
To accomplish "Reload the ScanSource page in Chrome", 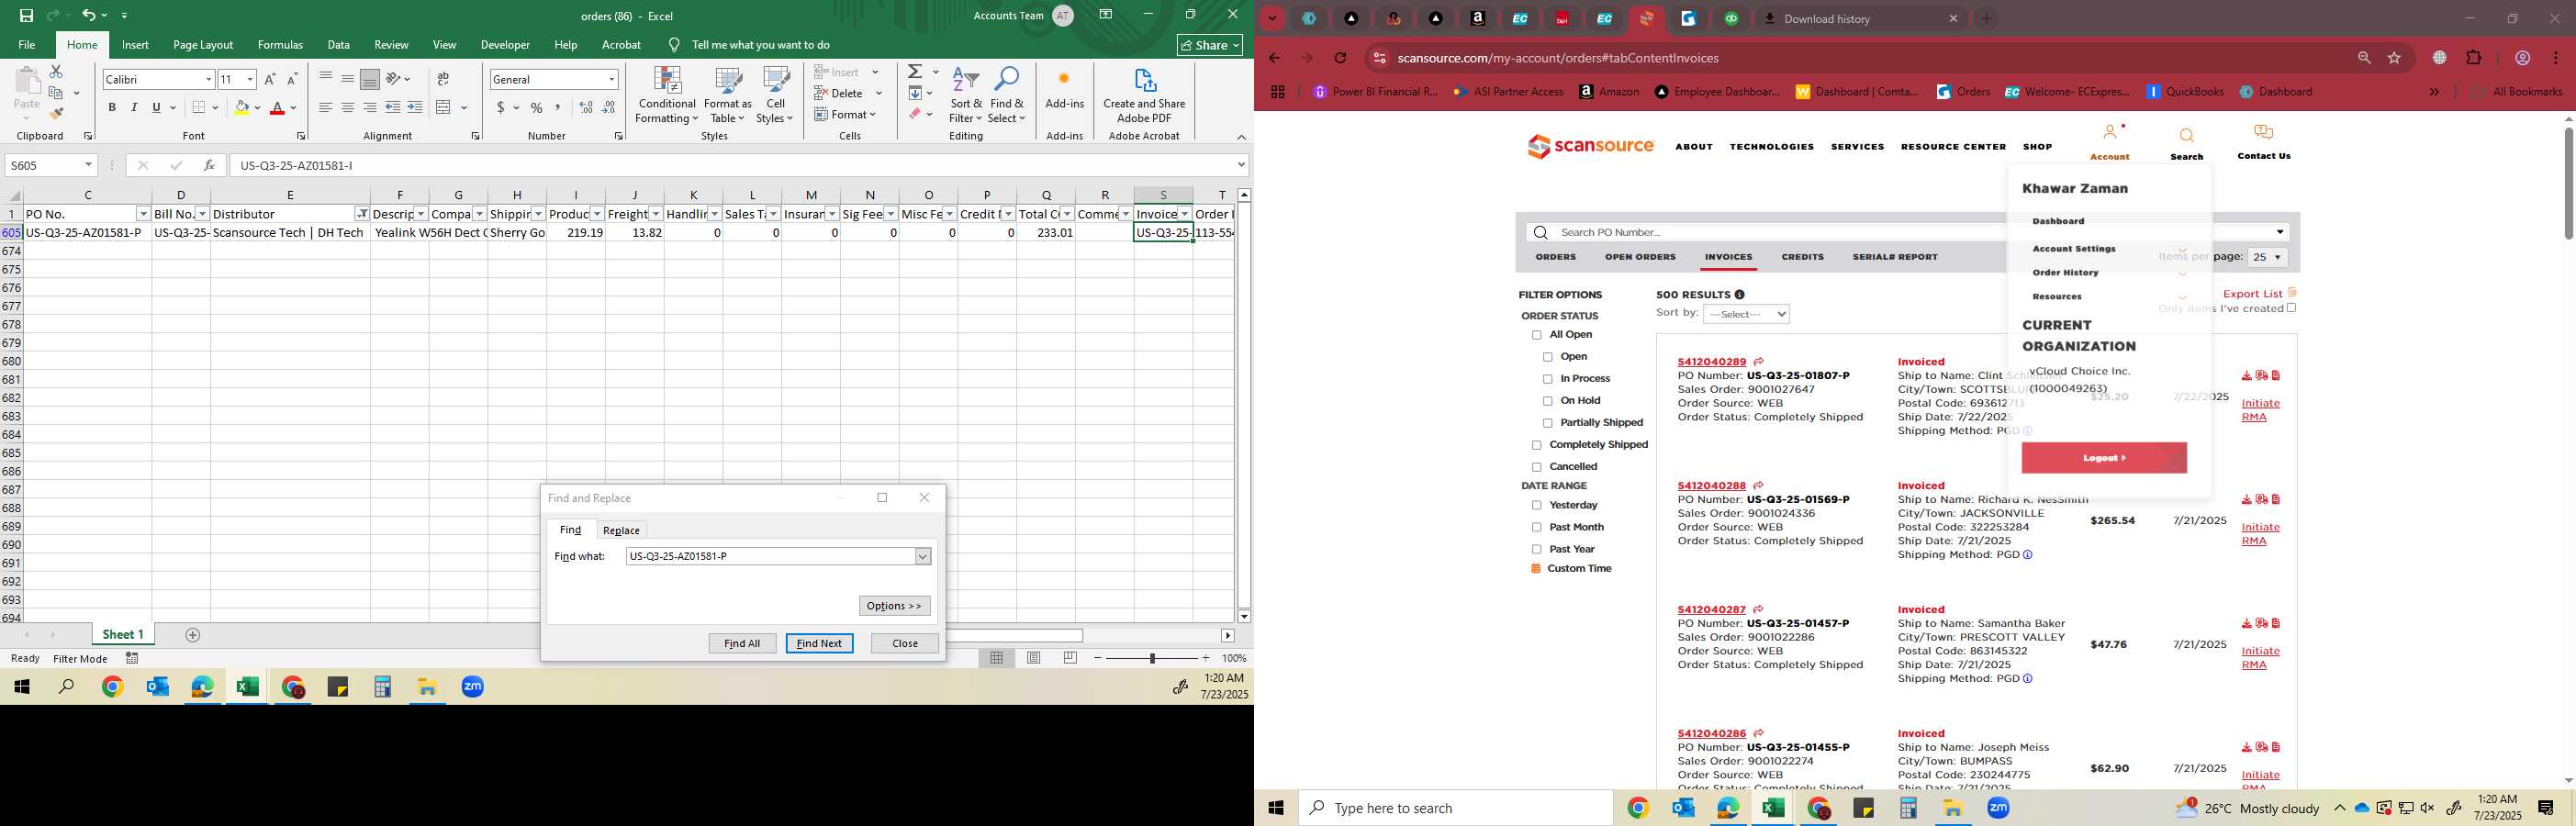I will pyautogui.click(x=1340, y=58).
